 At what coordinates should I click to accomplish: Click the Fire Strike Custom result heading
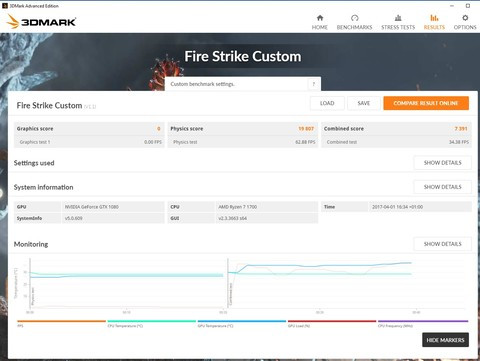[49, 105]
